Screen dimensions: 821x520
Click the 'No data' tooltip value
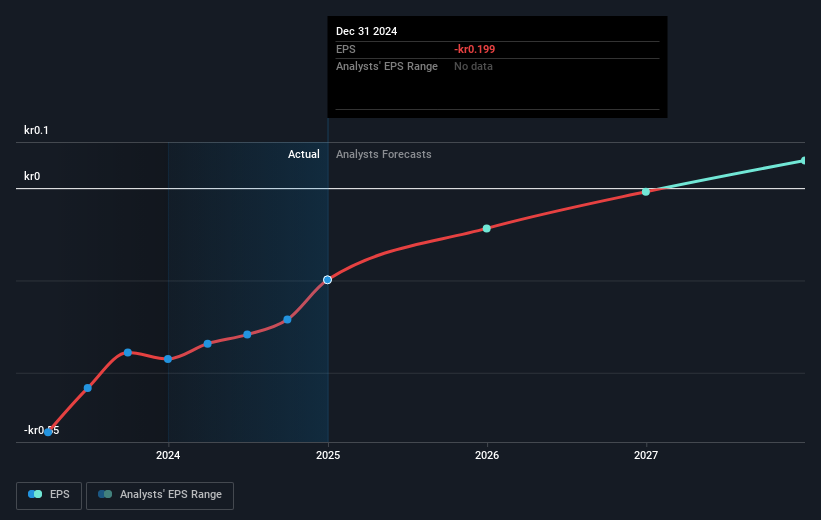click(473, 67)
